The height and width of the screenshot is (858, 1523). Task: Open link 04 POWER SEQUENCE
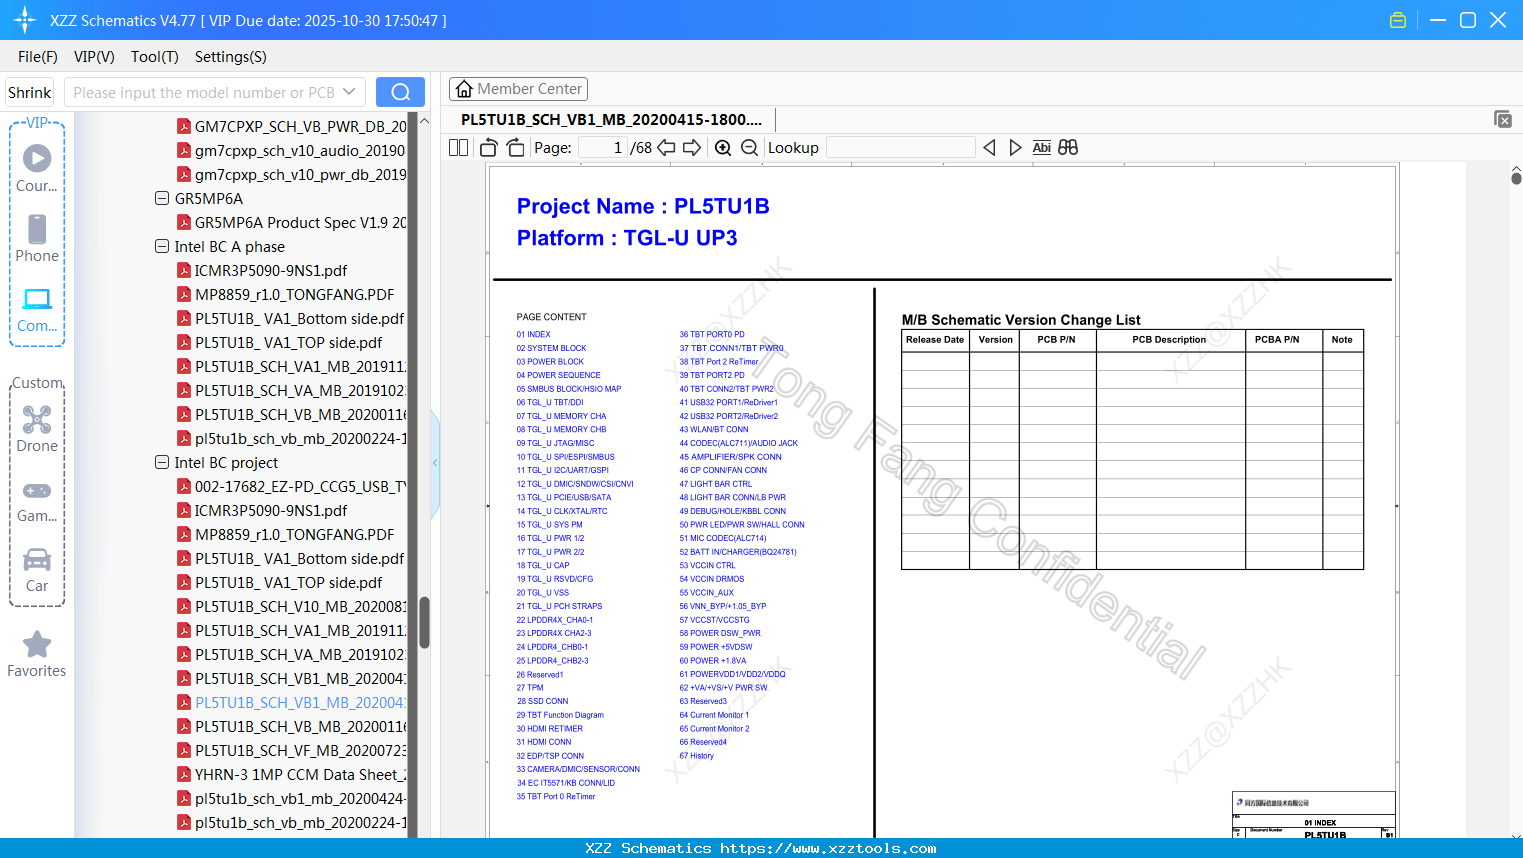558,375
